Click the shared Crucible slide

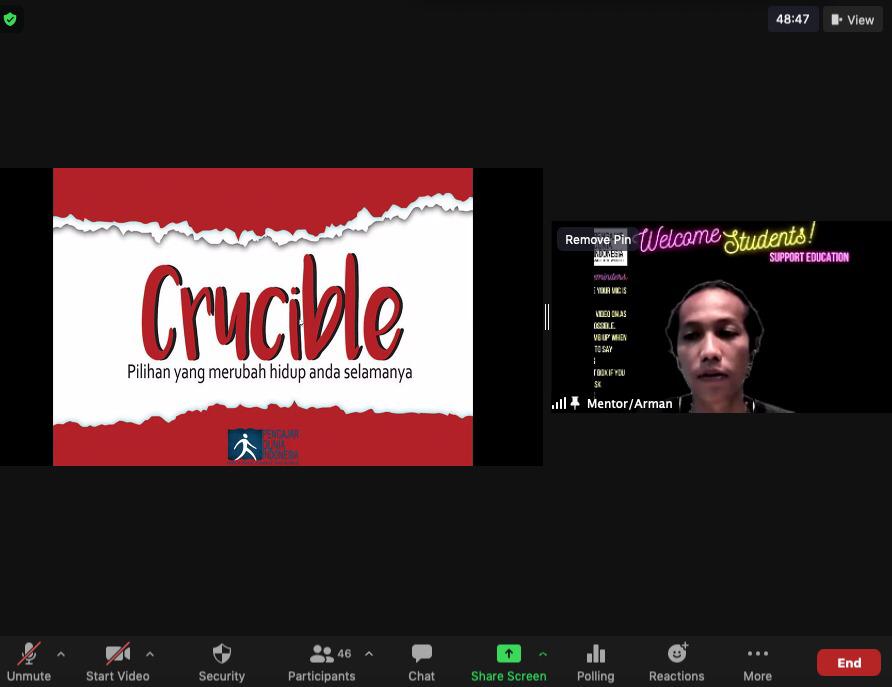[x=262, y=317]
